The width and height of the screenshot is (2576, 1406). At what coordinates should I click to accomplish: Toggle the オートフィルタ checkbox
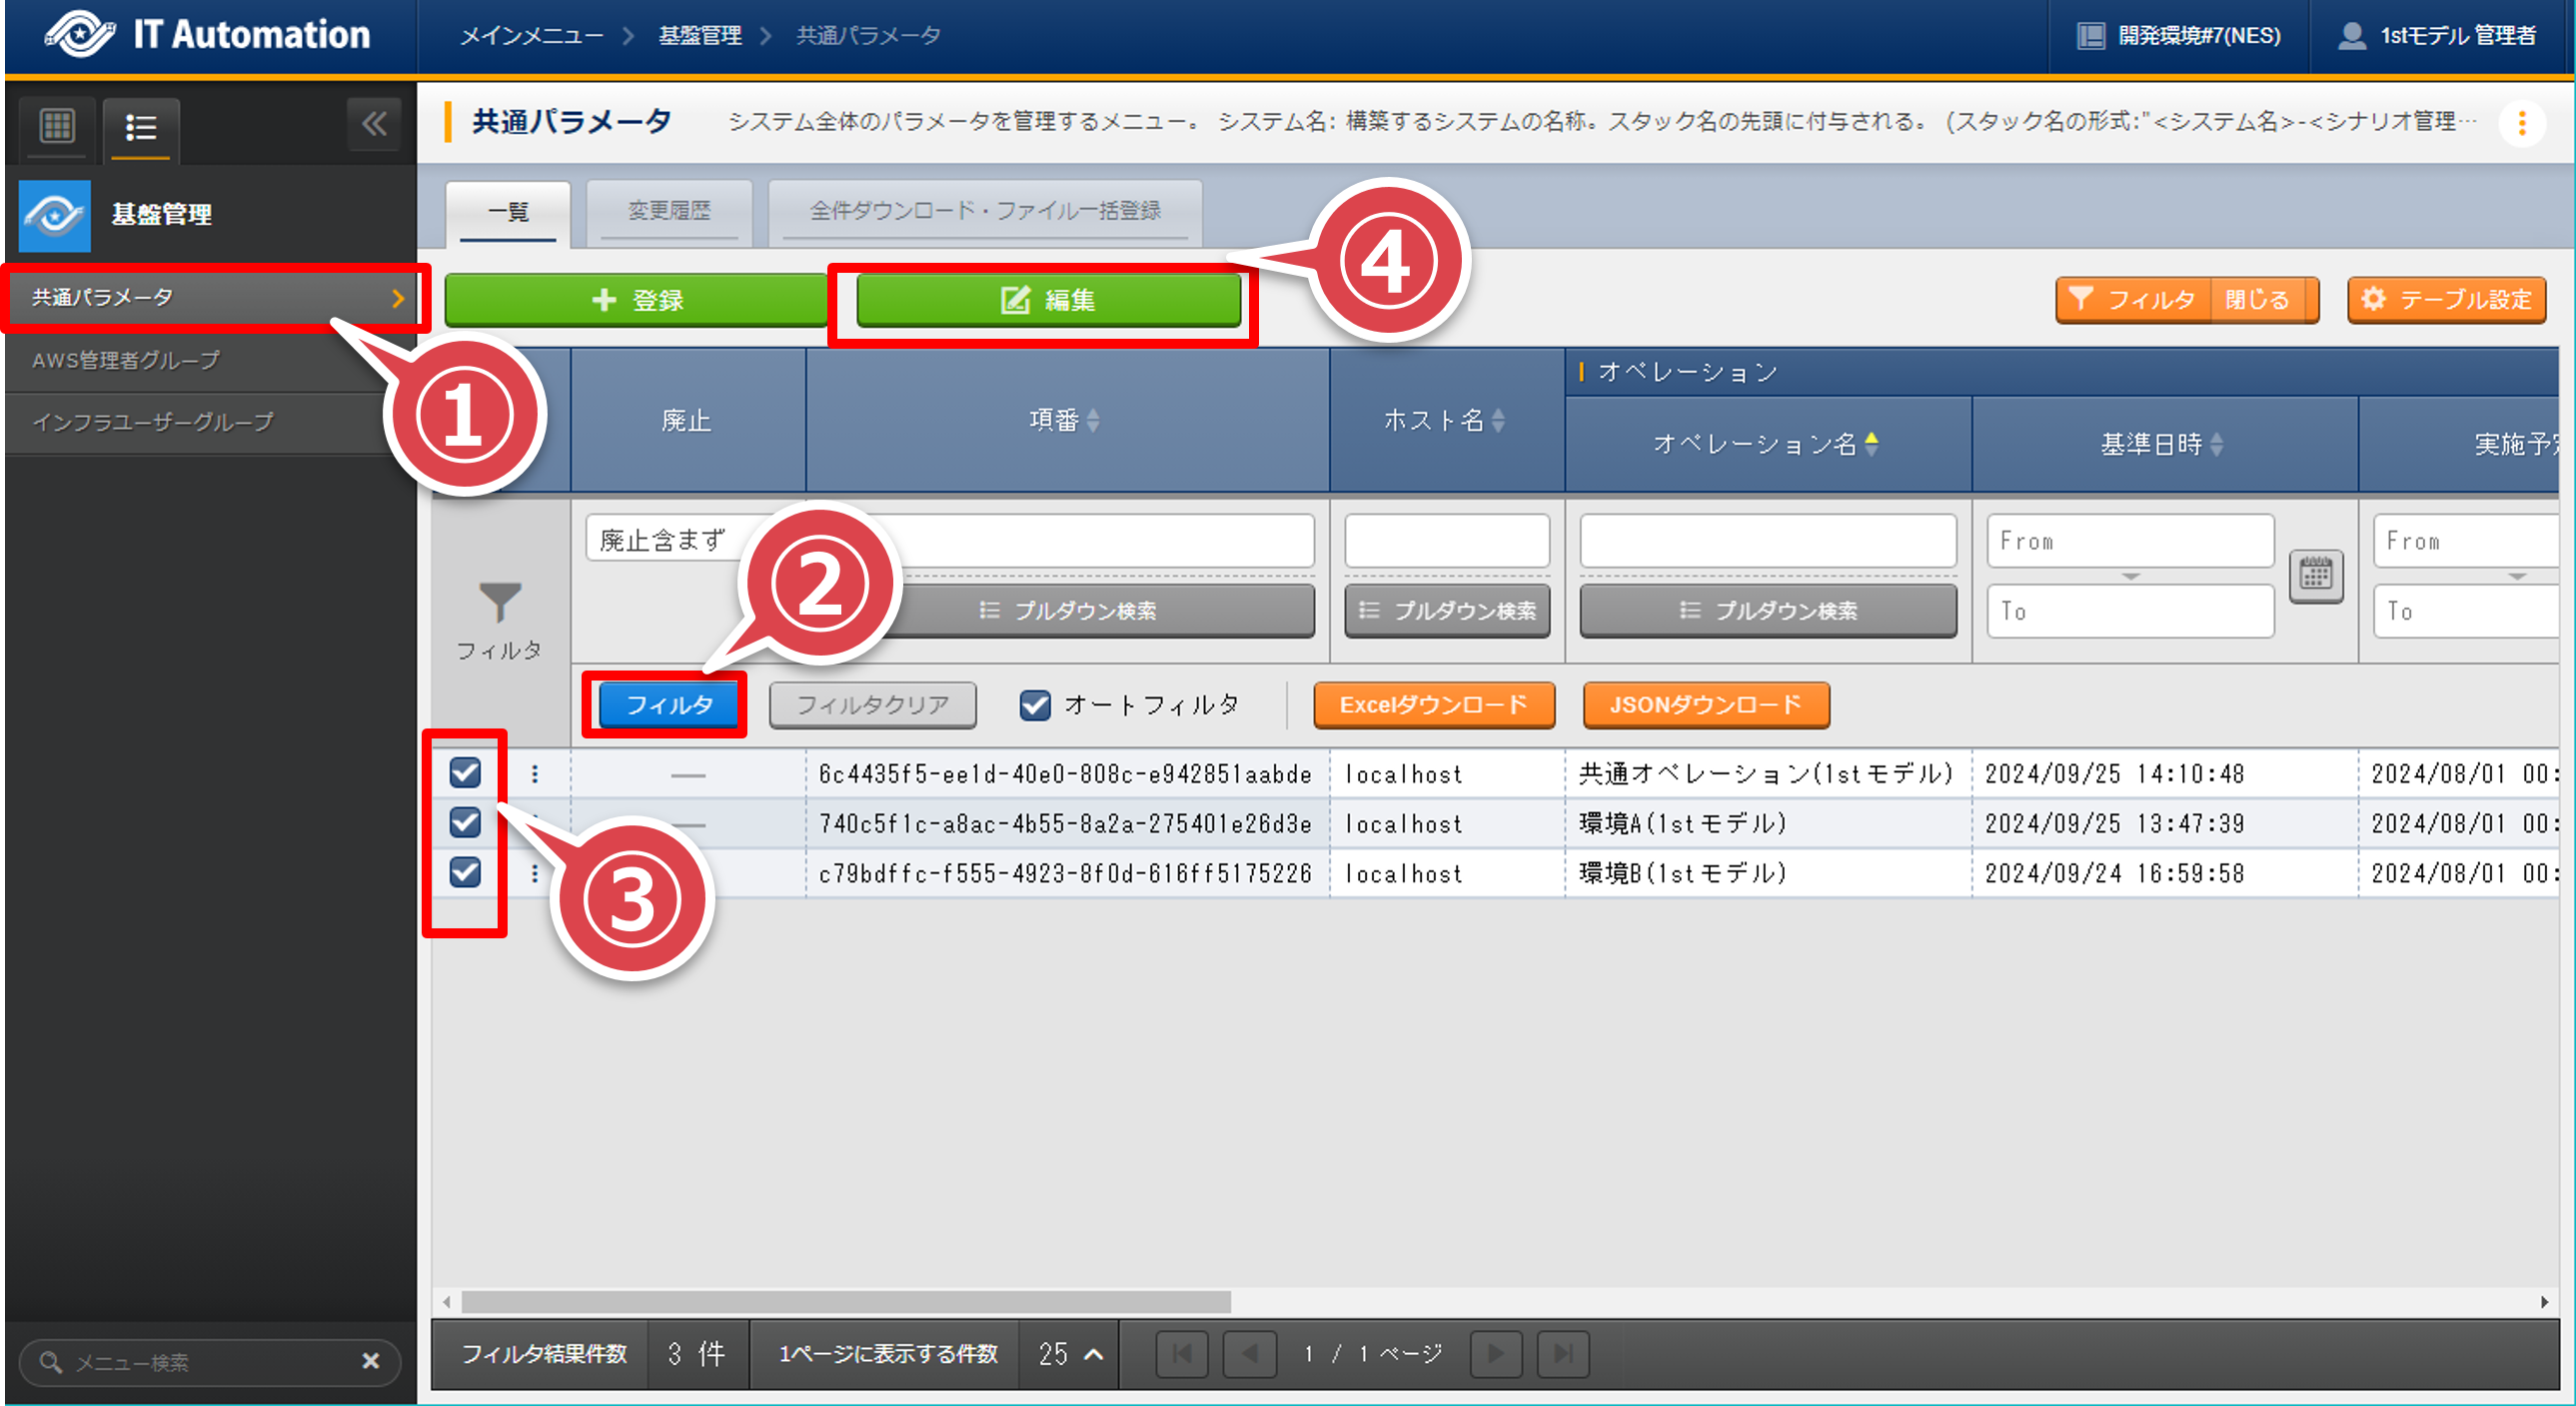pyautogui.click(x=1035, y=705)
